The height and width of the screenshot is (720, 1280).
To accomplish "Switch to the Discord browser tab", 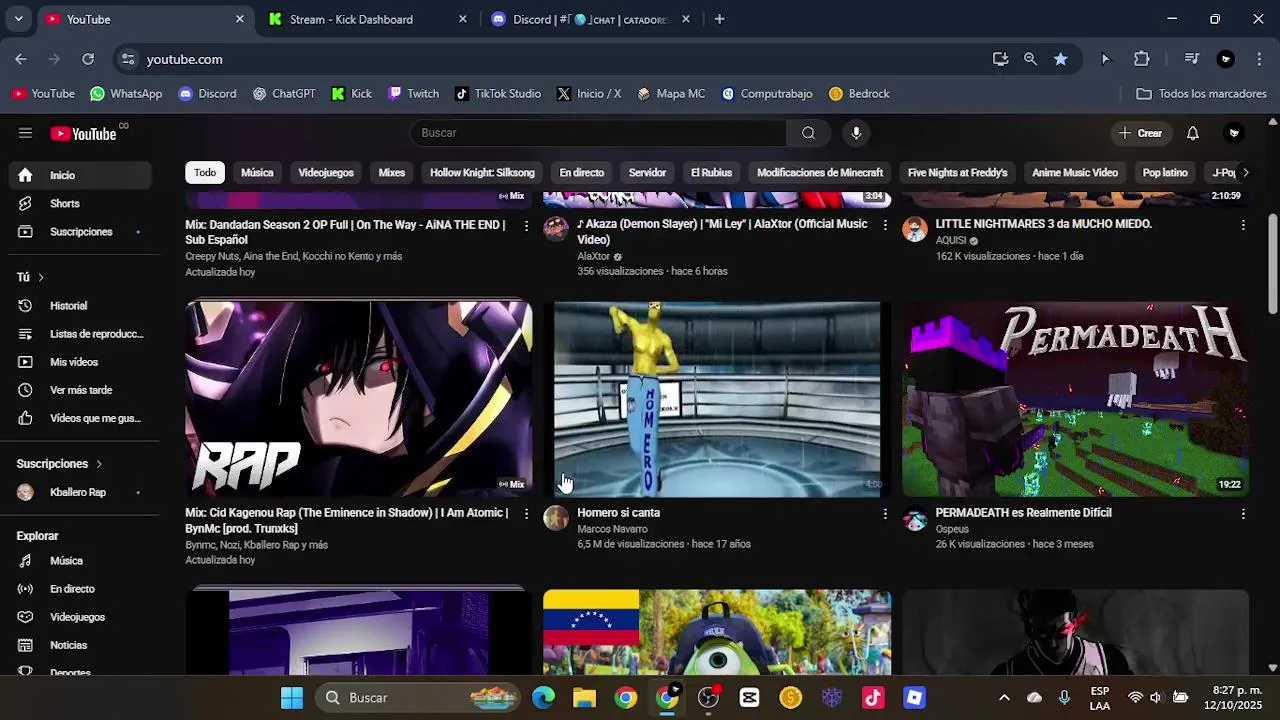I will (590, 19).
